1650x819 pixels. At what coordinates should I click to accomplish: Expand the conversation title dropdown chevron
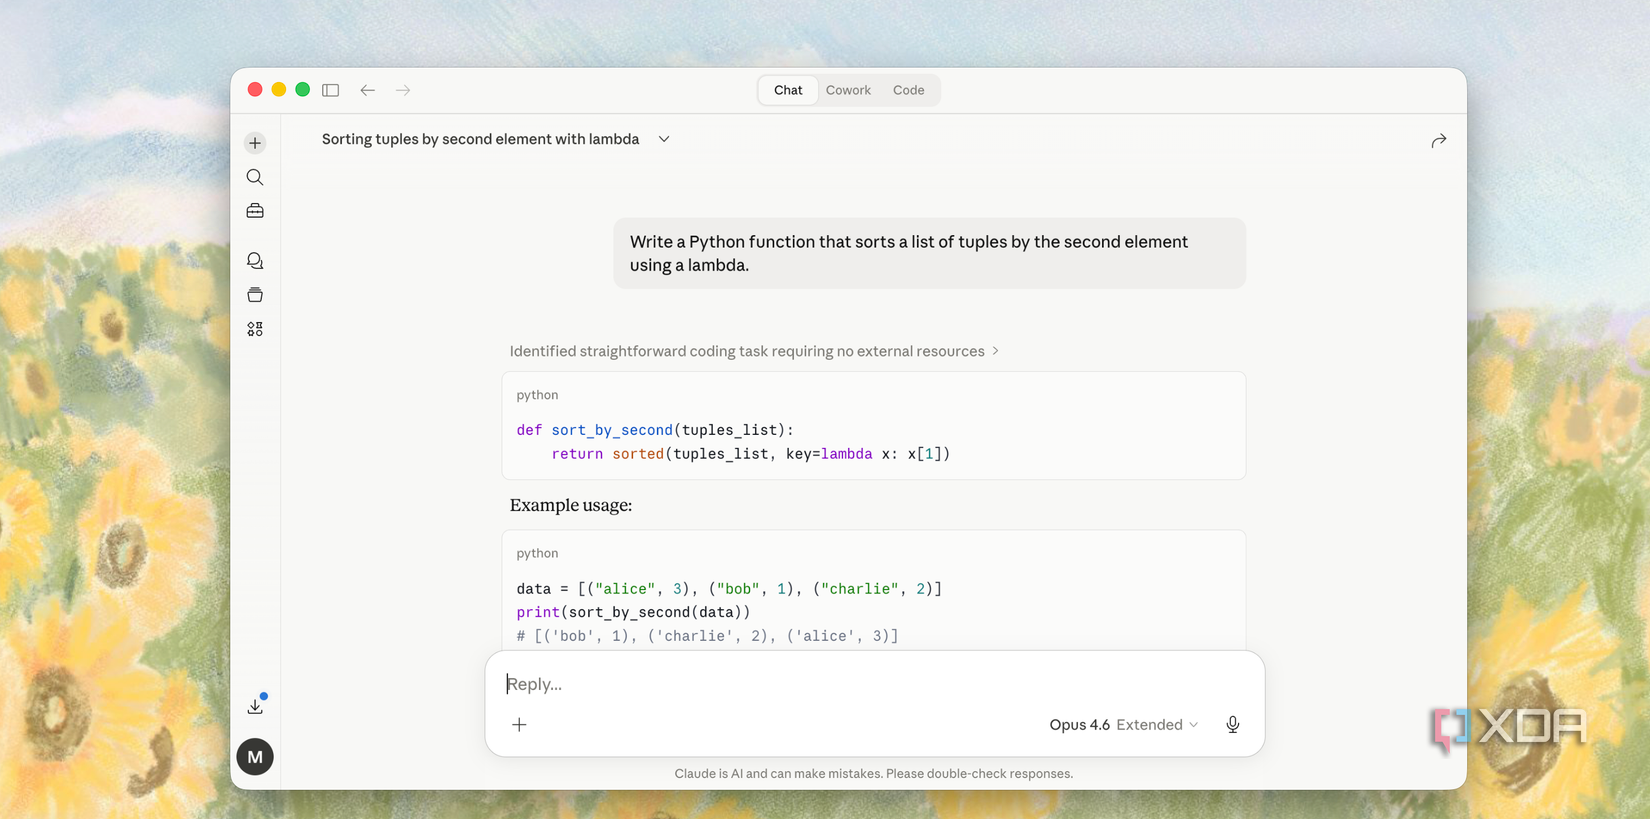point(664,139)
